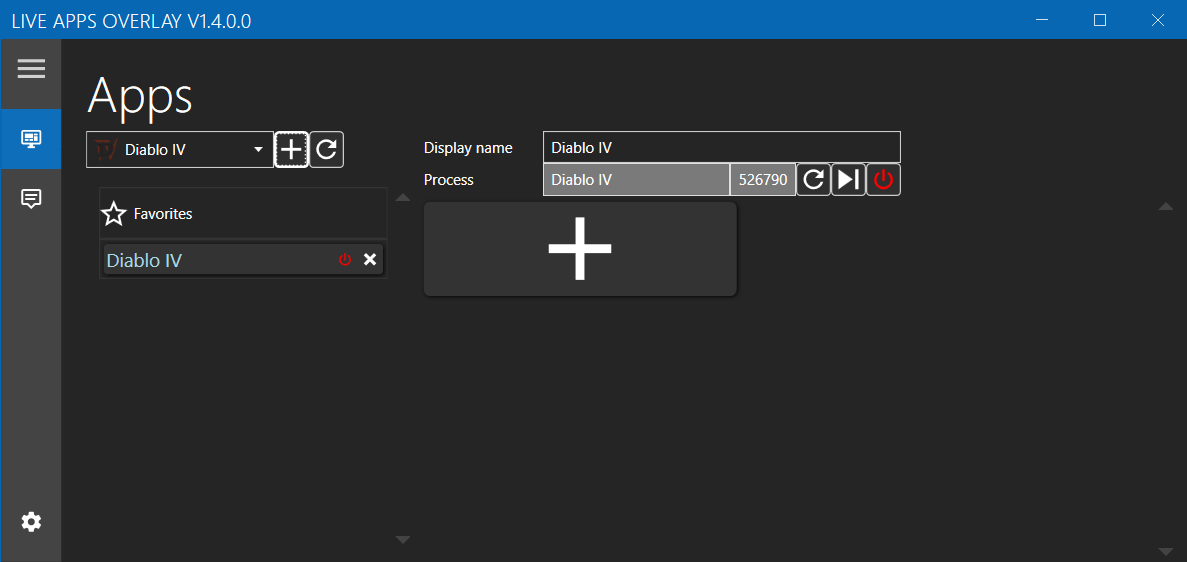Click up arrow of right panel scrollbar
The image size is (1187, 562).
tap(1166, 207)
